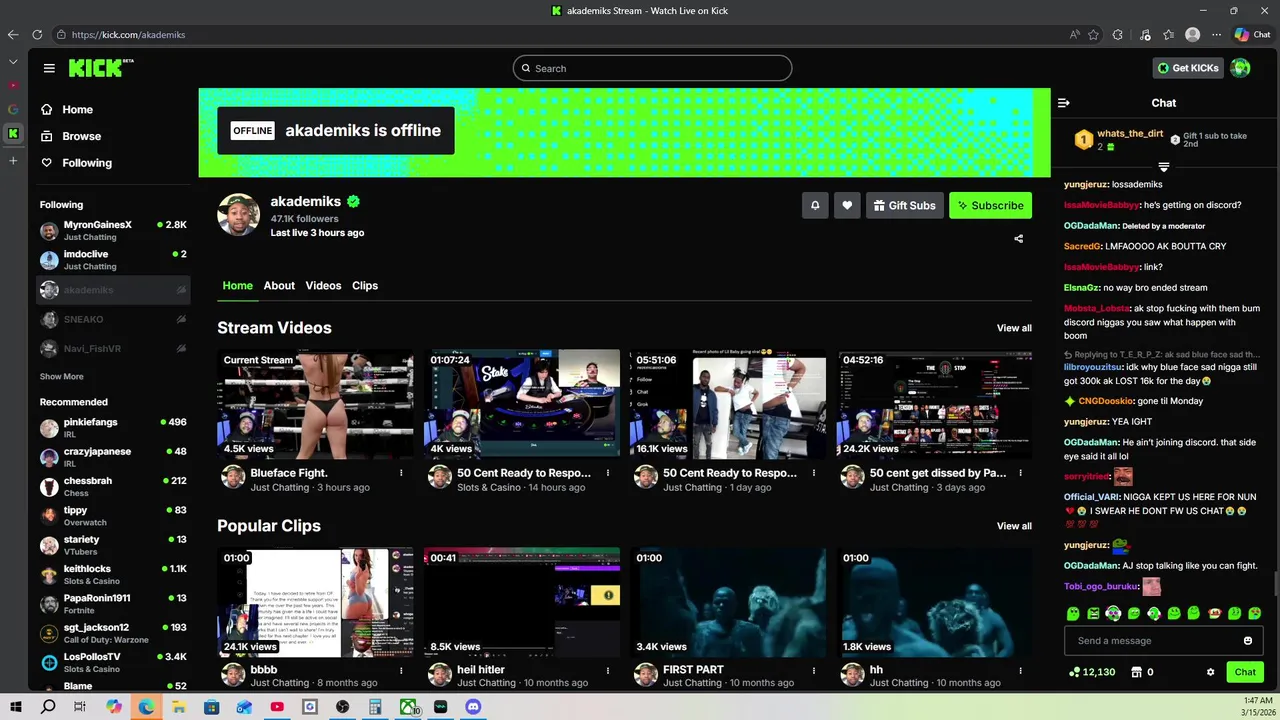This screenshot has width=1280, height=720.
Task: Click the channel points balance 12,130
Action: click(x=1092, y=672)
